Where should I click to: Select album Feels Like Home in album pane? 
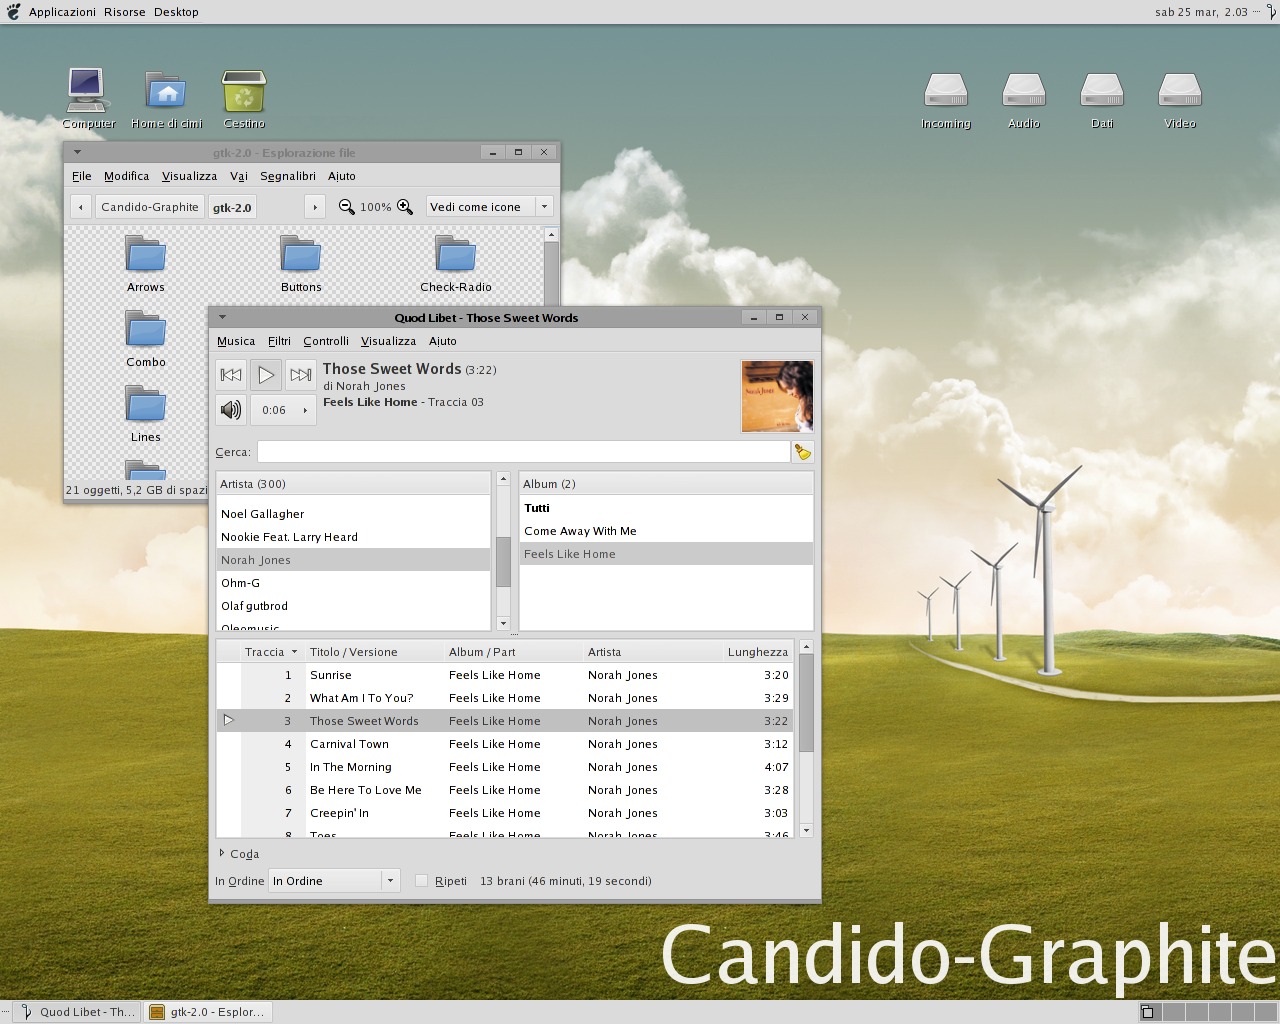pyautogui.click(x=666, y=554)
